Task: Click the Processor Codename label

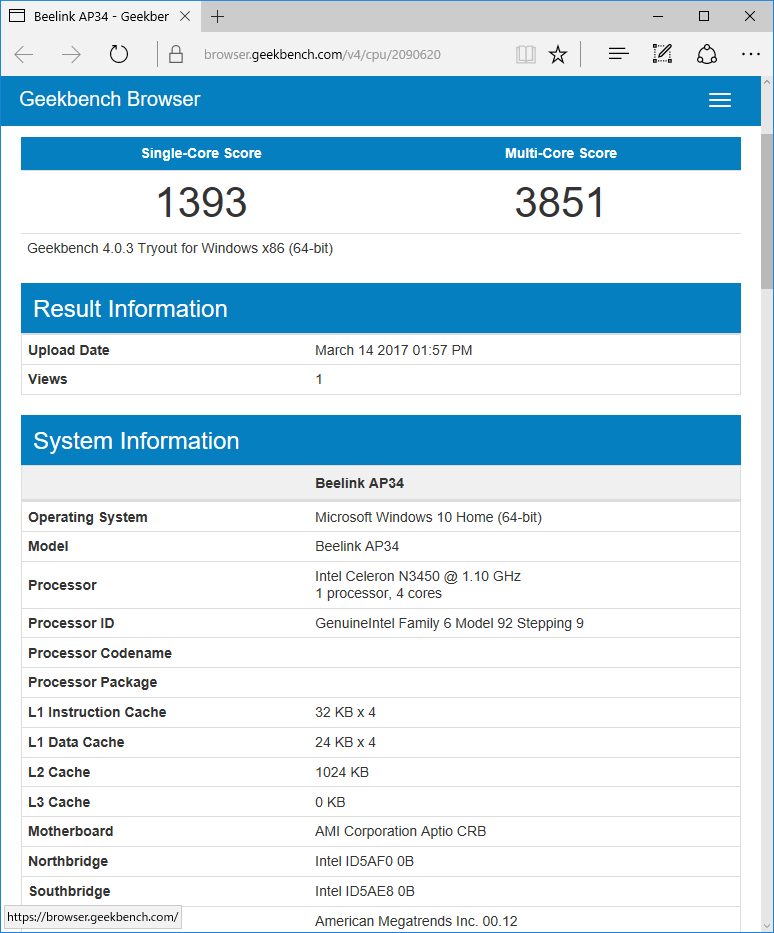Action: (100, 653)
